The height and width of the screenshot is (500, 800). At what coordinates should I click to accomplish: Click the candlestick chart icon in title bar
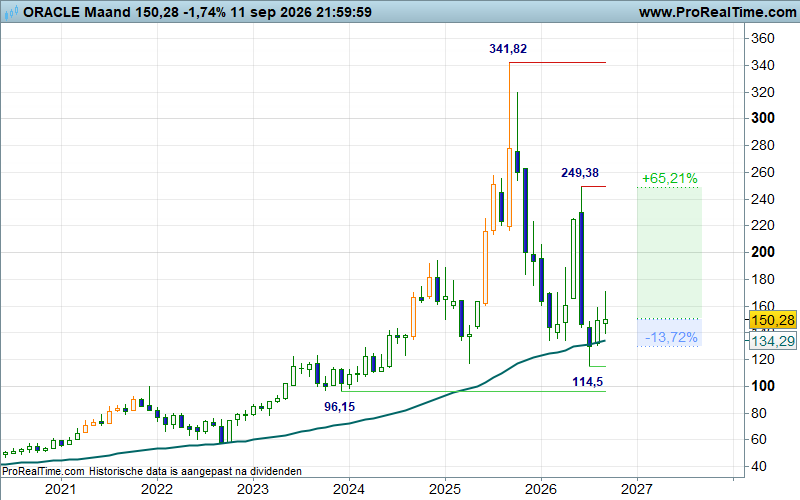coord(11,12)
